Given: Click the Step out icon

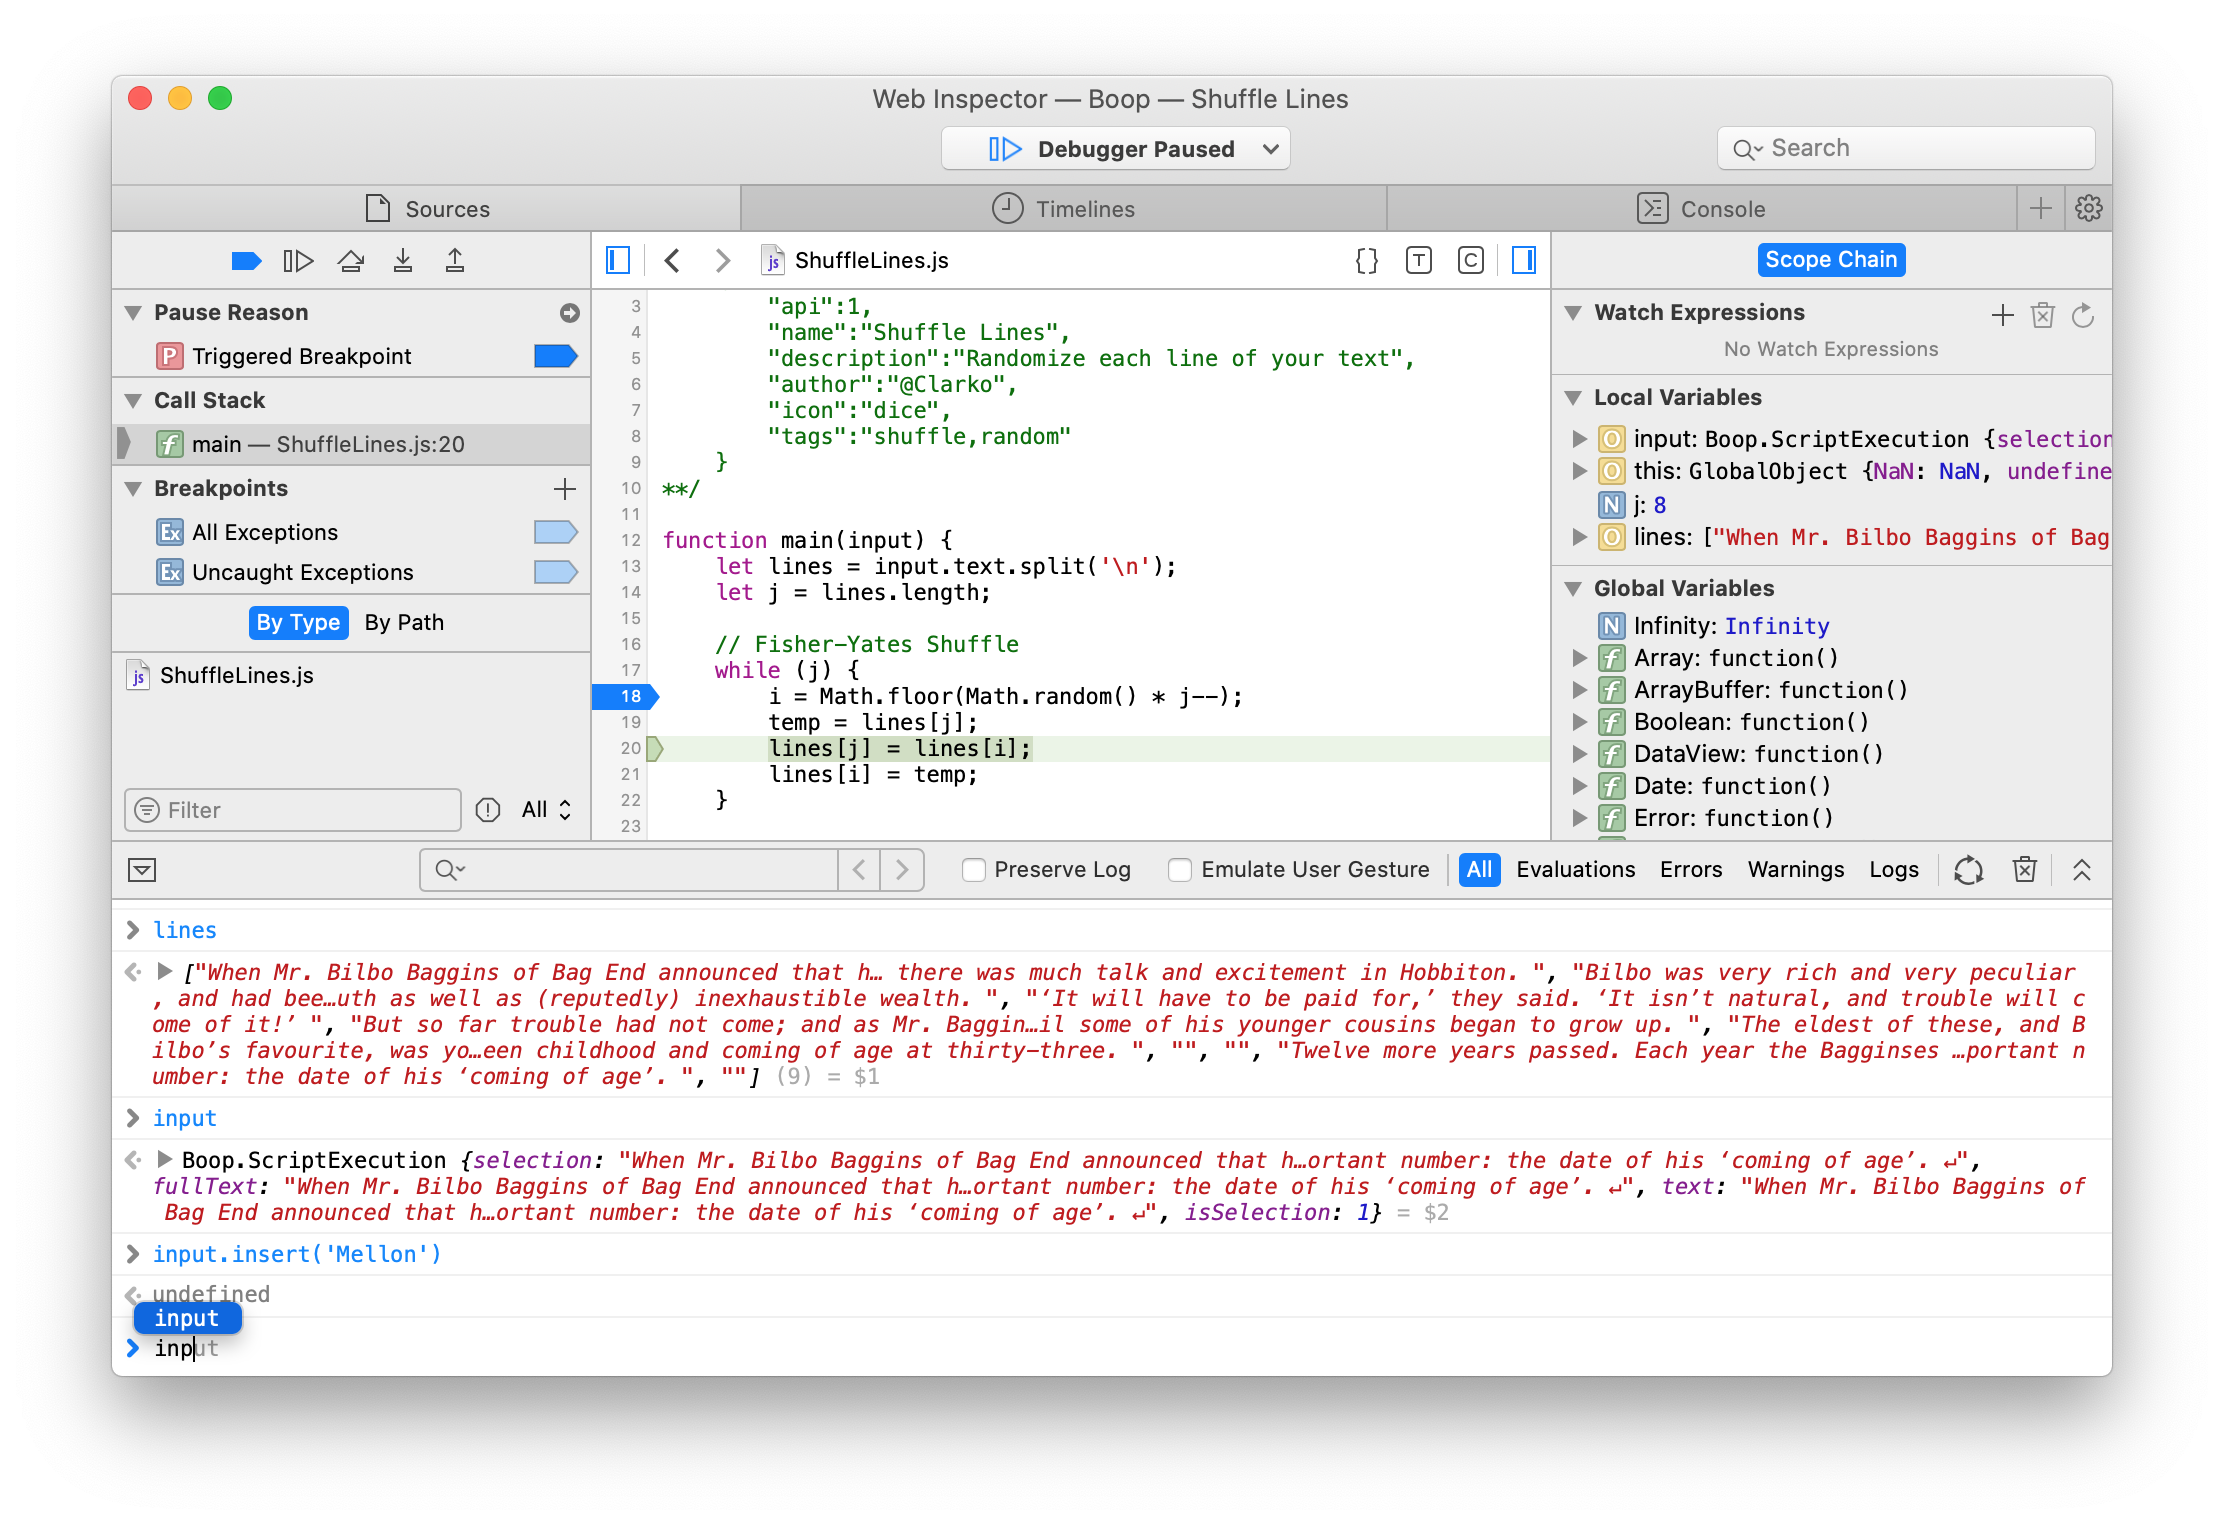Looking at the screenshot, I should tap(455, 261).
